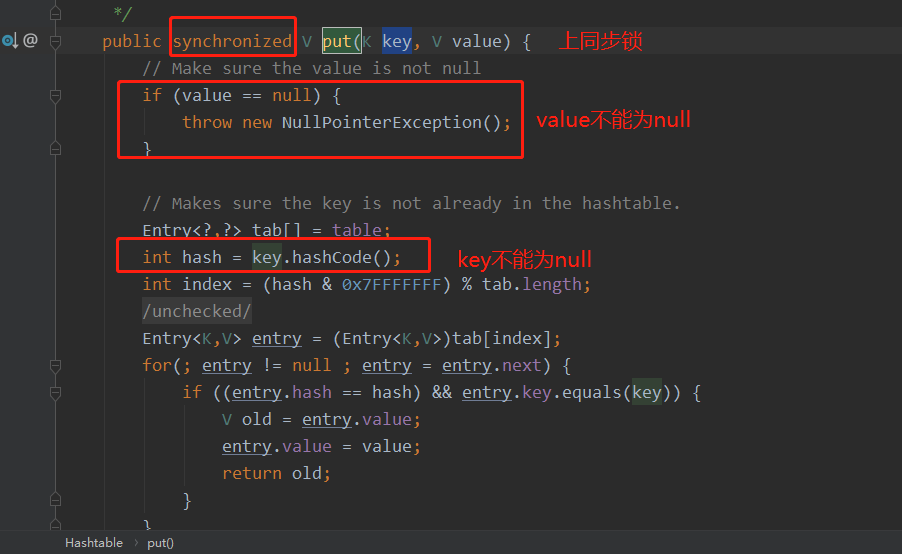Click 'old' variable in 'V old ='

coord(257,419)
